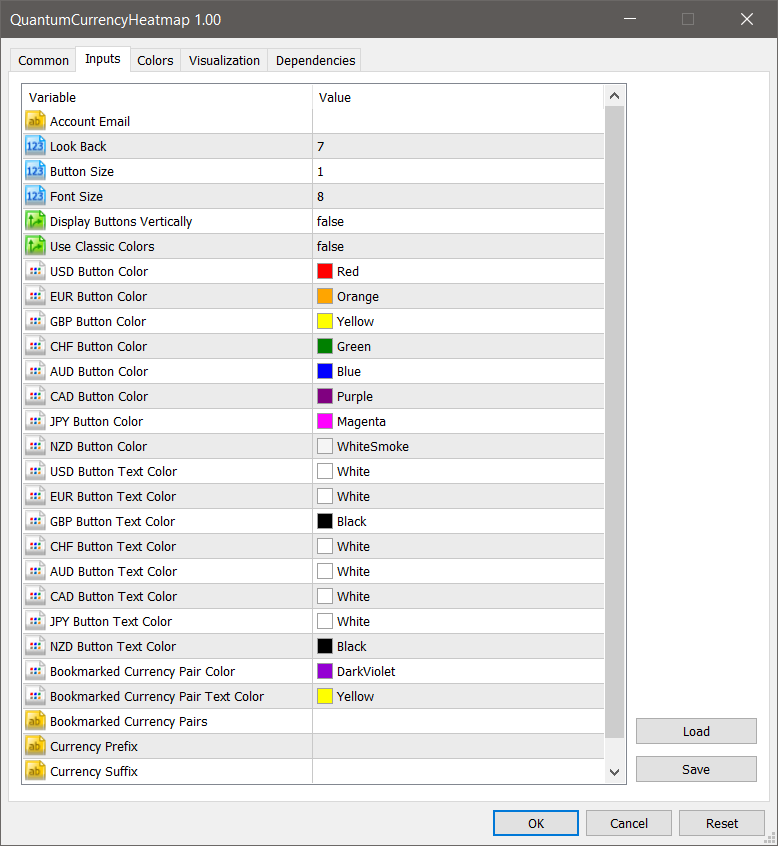
Task: Open the Visualization tab
Action: 224,60
